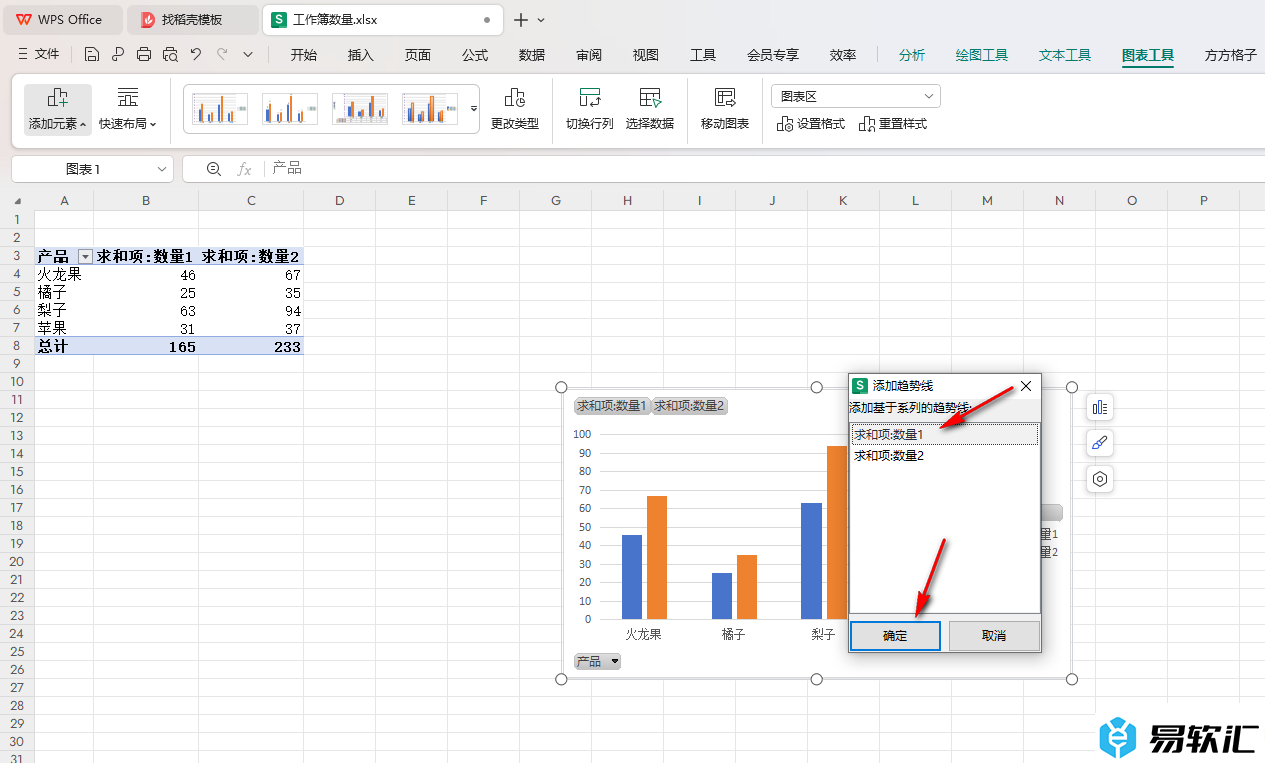Expand quick access toolbar options arrow
Image resolution: width=1265 pixels, height=763 pixels.
pos(248,55)
